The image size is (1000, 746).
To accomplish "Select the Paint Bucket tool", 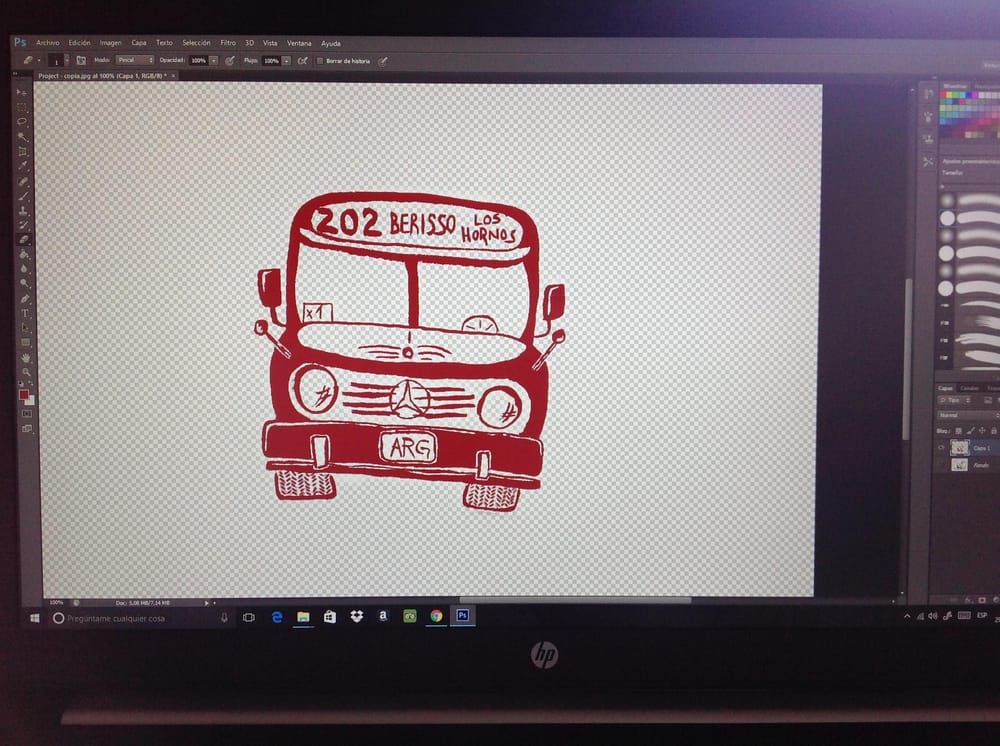I will click(24, 254).
